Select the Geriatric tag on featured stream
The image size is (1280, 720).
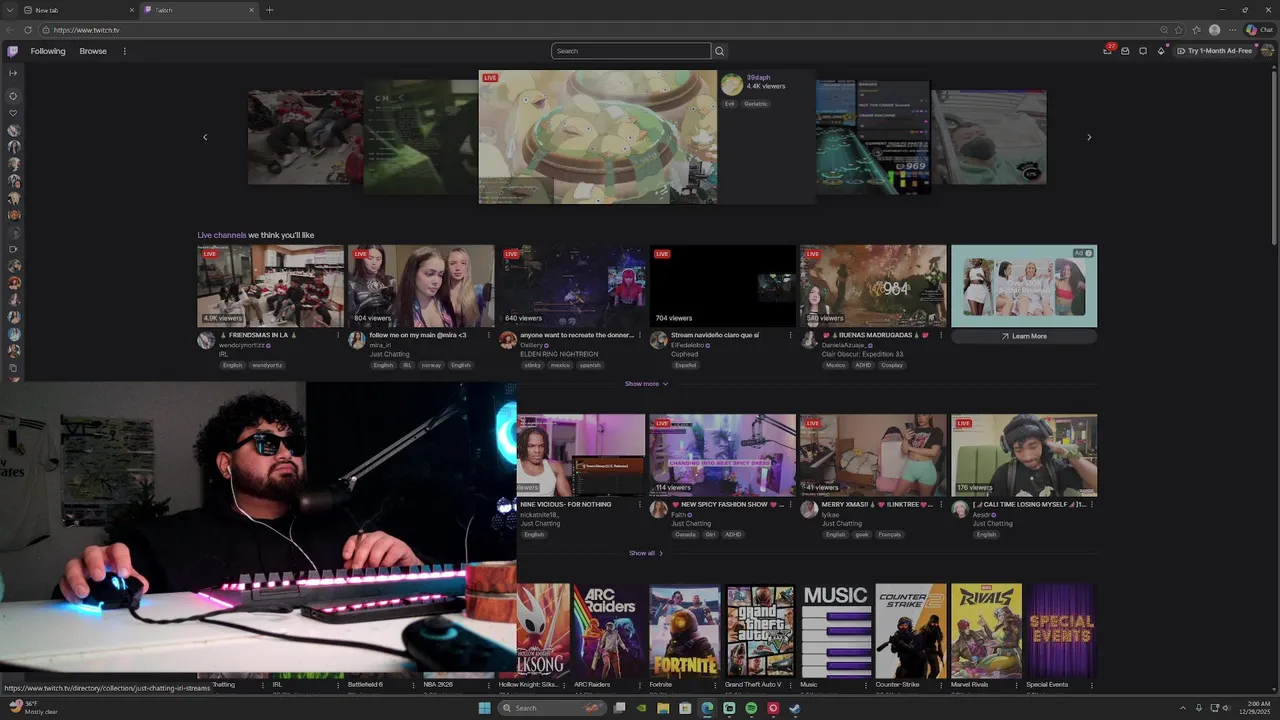coord(756,104)
